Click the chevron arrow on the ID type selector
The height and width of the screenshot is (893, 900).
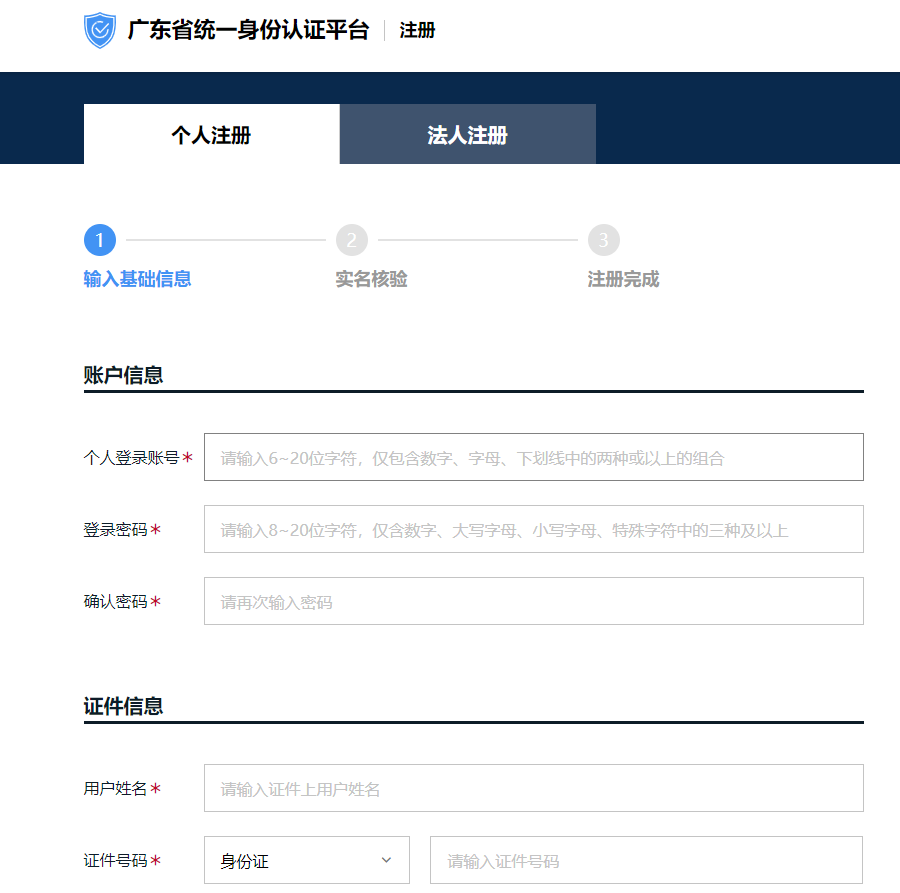pyautogui.click(x=385, y=860)
